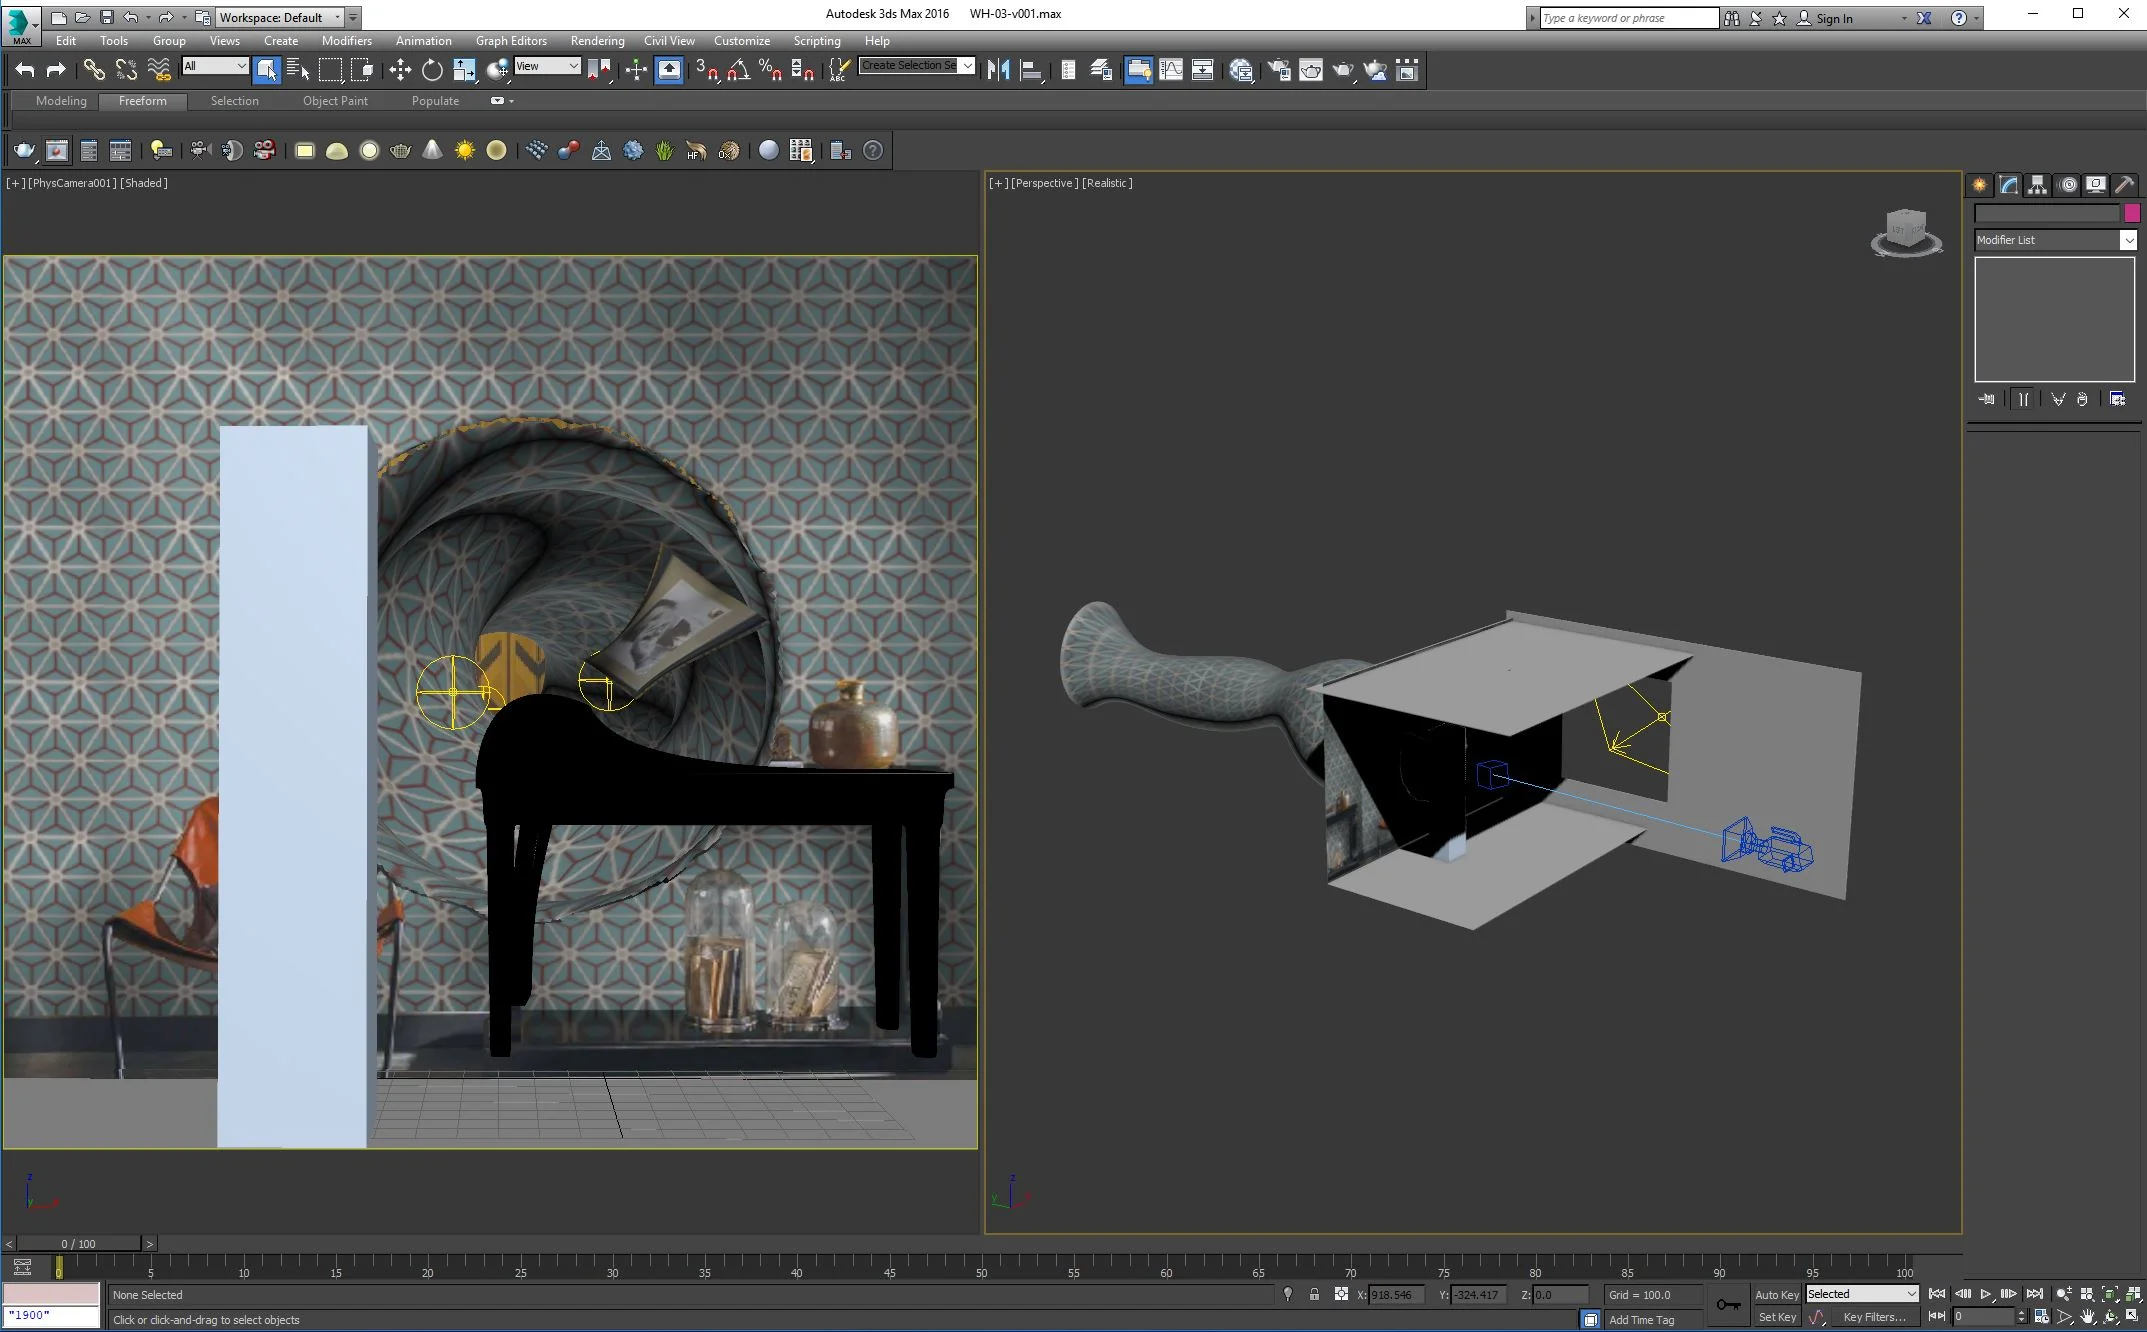This screenshot has height=1332, width=2147.
Task: Click the Pan View hand icon
Action: point(2088,1318)
